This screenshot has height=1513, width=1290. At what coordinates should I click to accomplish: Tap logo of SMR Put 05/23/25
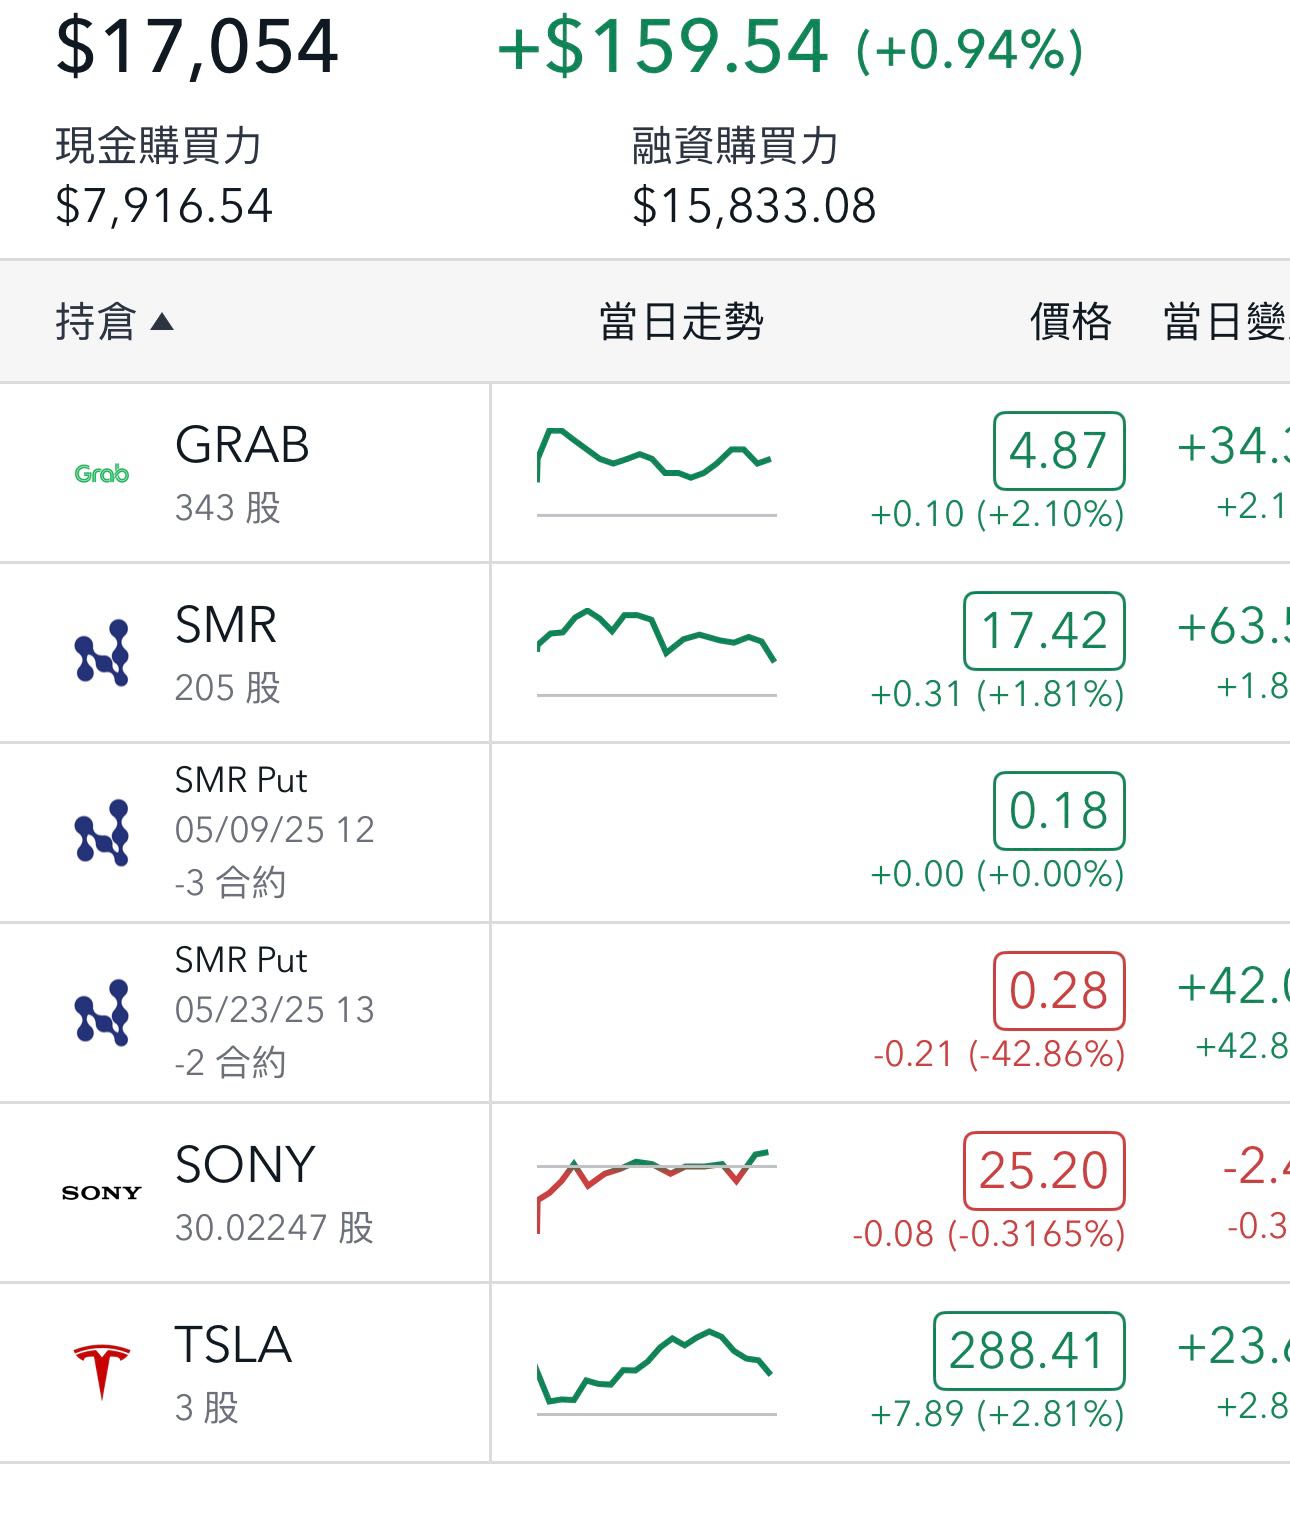(102, 1012)
